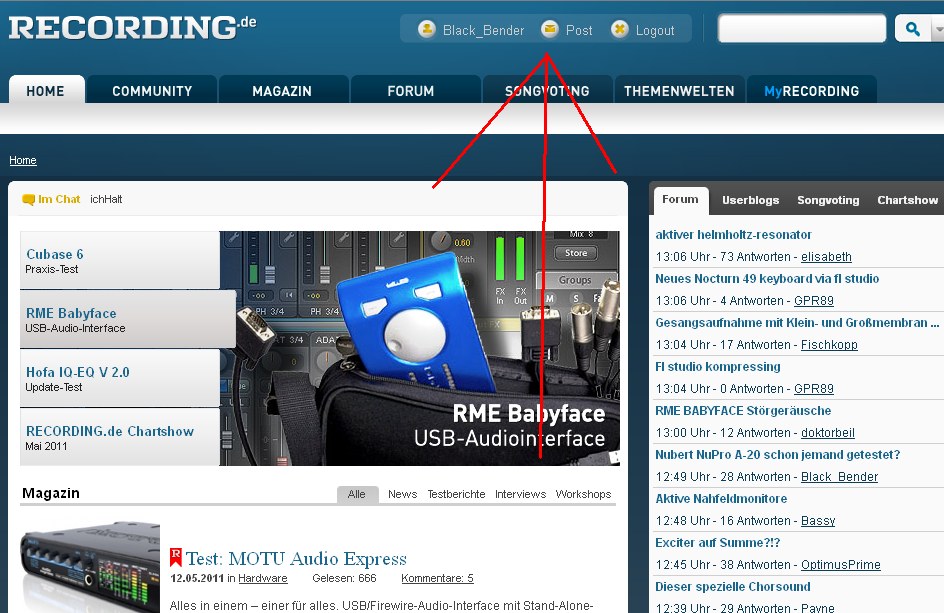Expand the dropdown arrow next to search button
This screenshot has height=613, width=944.
click(937, 28)
